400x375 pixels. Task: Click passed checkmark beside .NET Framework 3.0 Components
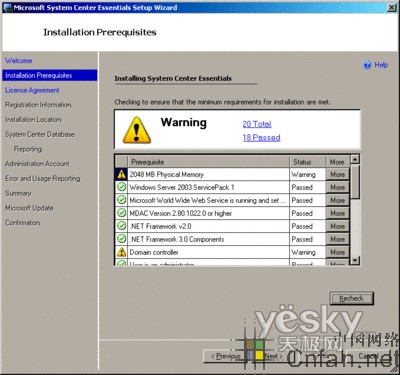(121, 239)
